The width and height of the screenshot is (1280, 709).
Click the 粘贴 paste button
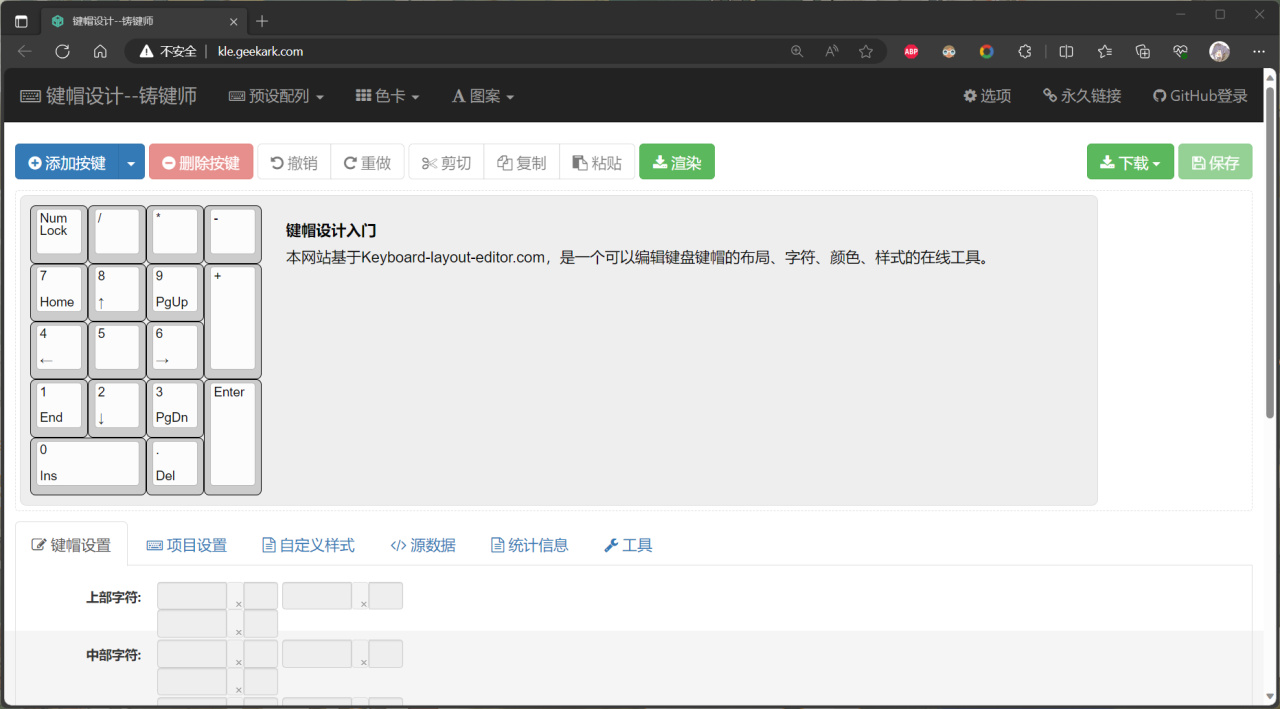597,162
